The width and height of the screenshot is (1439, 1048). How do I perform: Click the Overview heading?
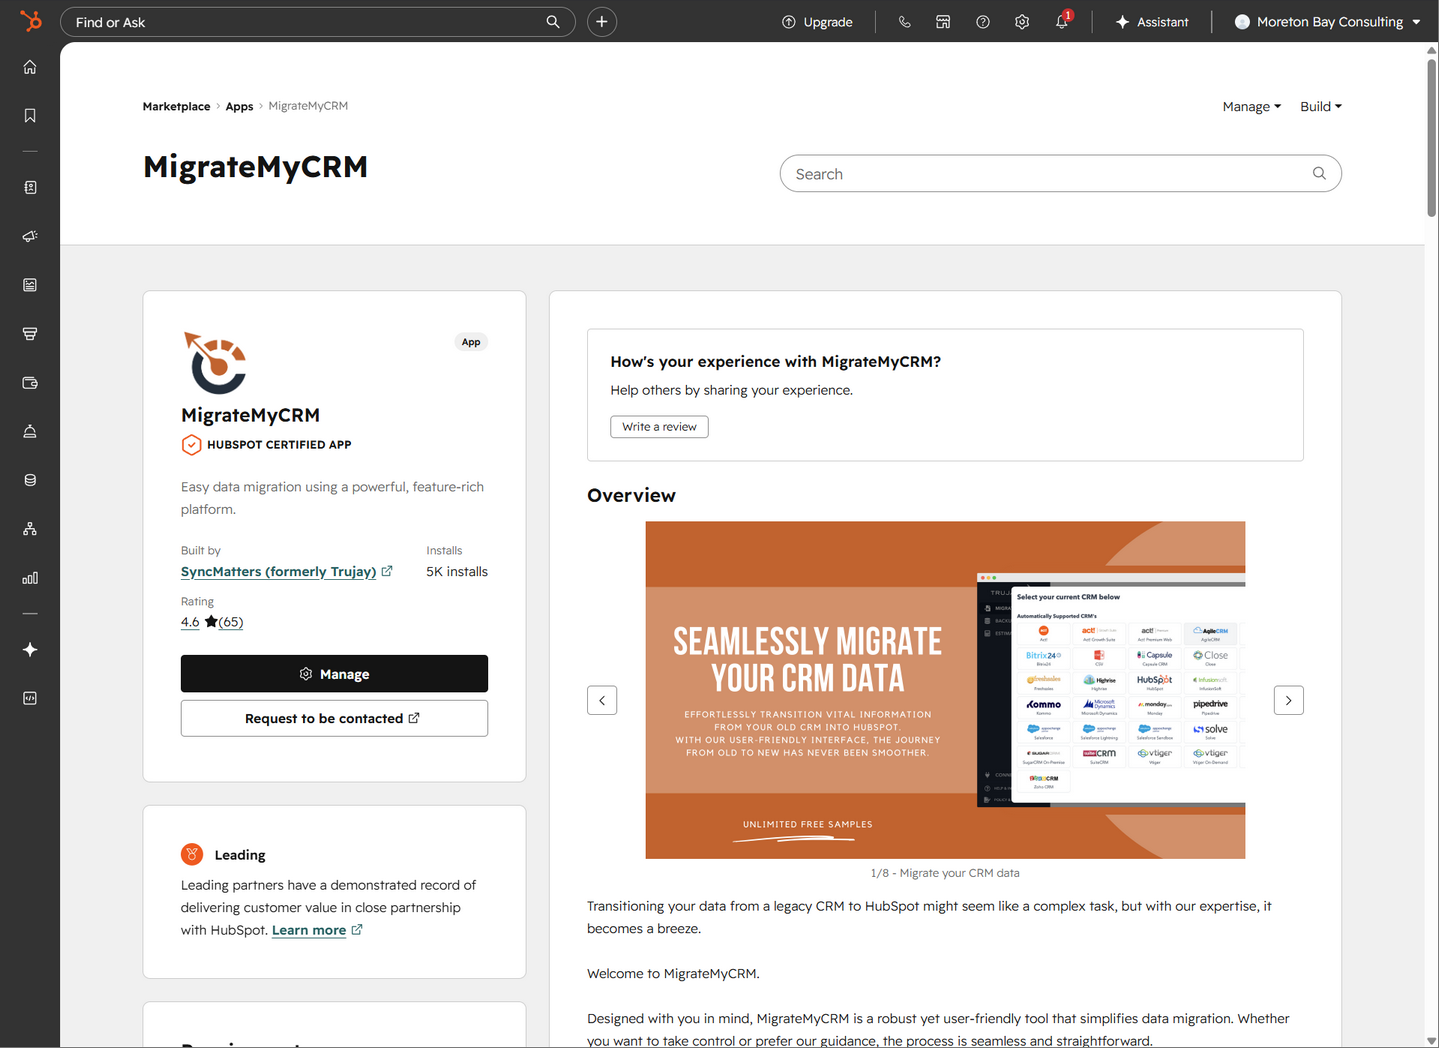tap(631, 495)
